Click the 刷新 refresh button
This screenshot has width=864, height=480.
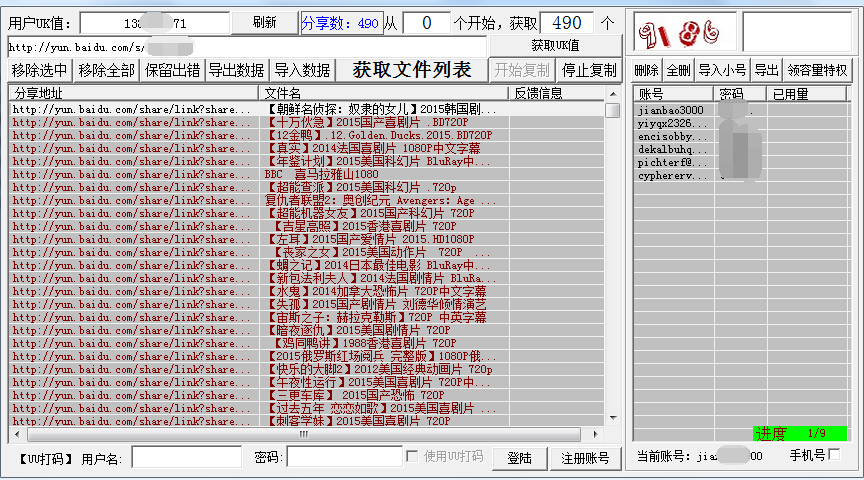(x=264, y=23)
